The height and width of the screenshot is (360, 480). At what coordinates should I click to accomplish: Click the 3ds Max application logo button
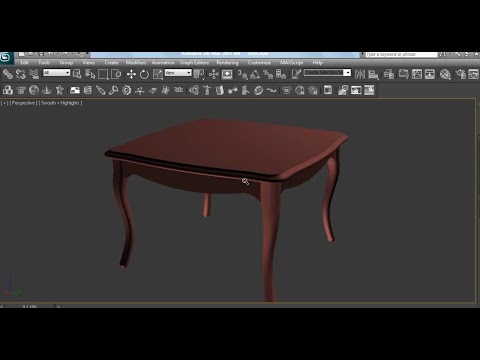tap(6, 58)
